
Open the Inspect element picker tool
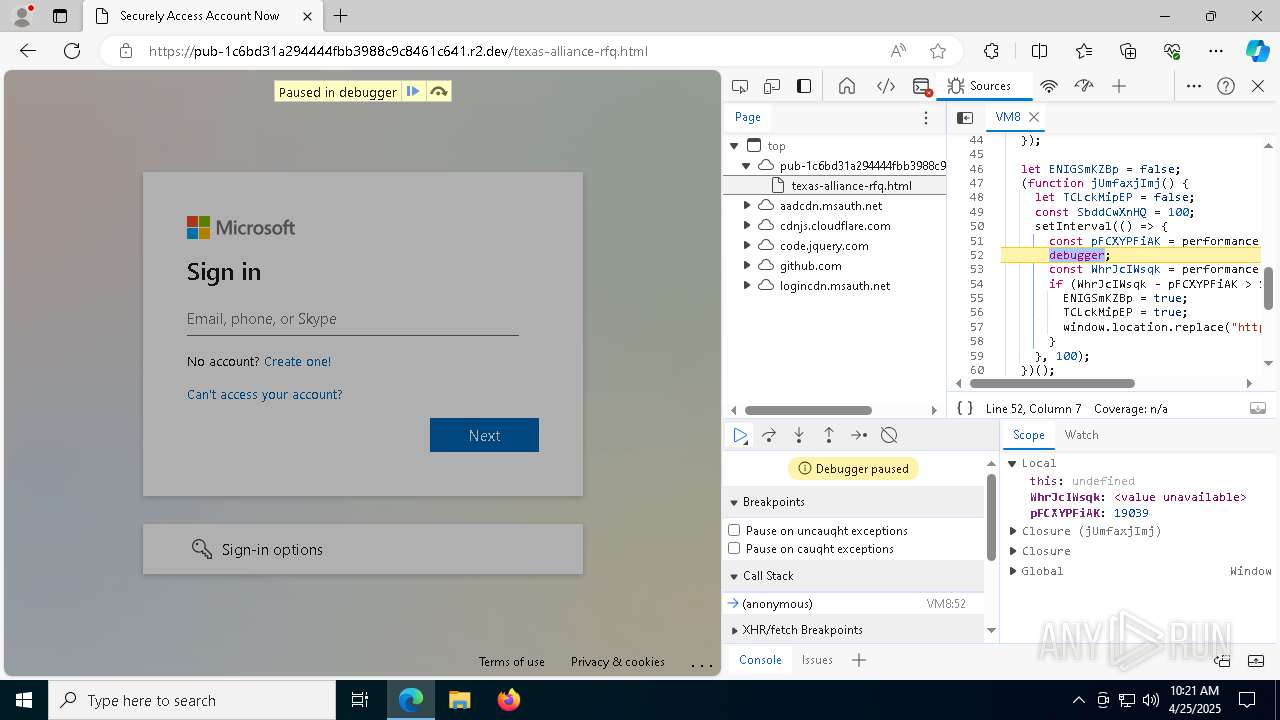click(x=740, y=86)
